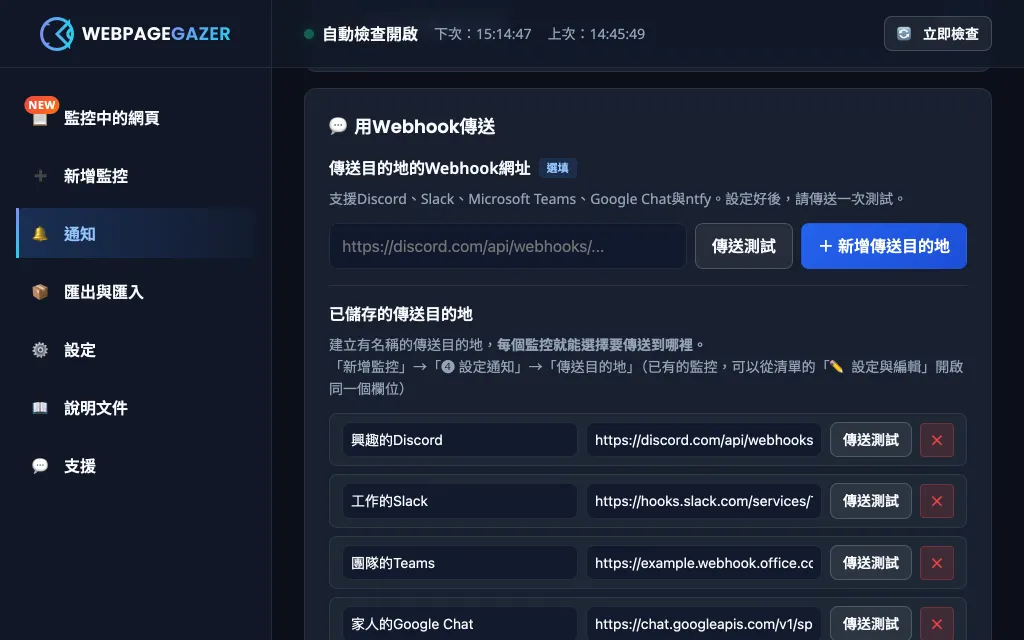1024x640 pixels.
Task: Edit the webhook.office.com URL field
Action: tap(704, 562)
